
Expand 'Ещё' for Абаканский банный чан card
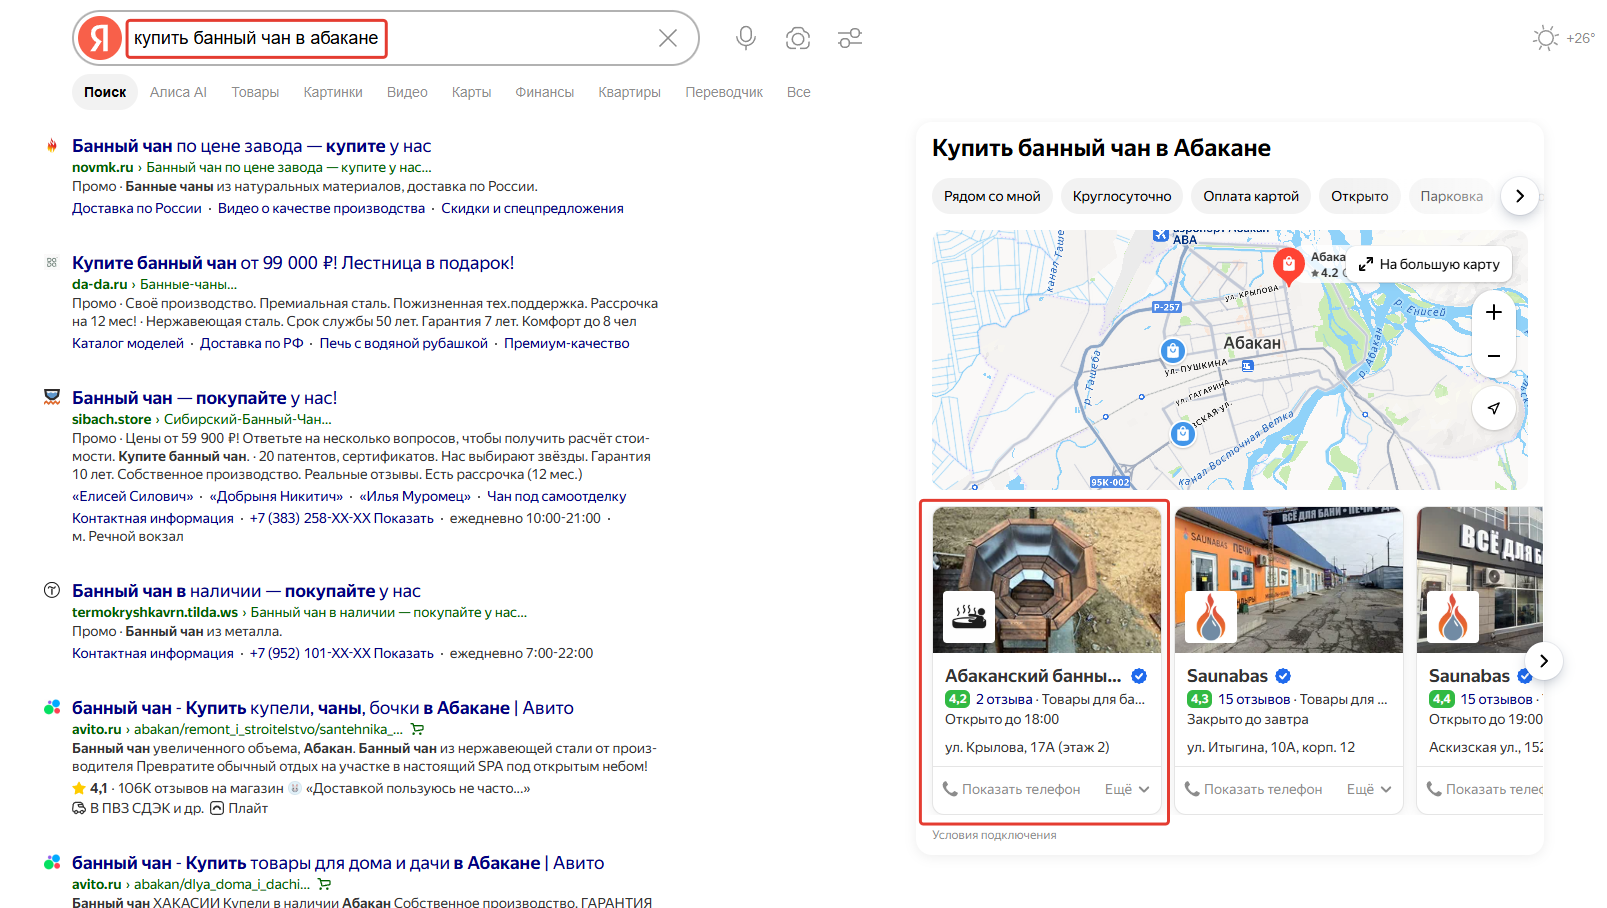click(x=1127, y=789)
